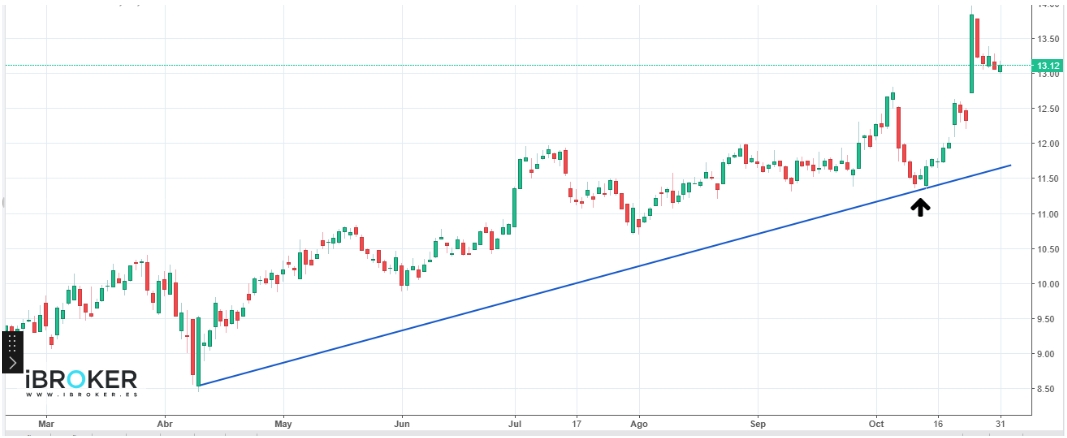
Task: Click the Oct label on time axis
Action: tap(876, 424)
